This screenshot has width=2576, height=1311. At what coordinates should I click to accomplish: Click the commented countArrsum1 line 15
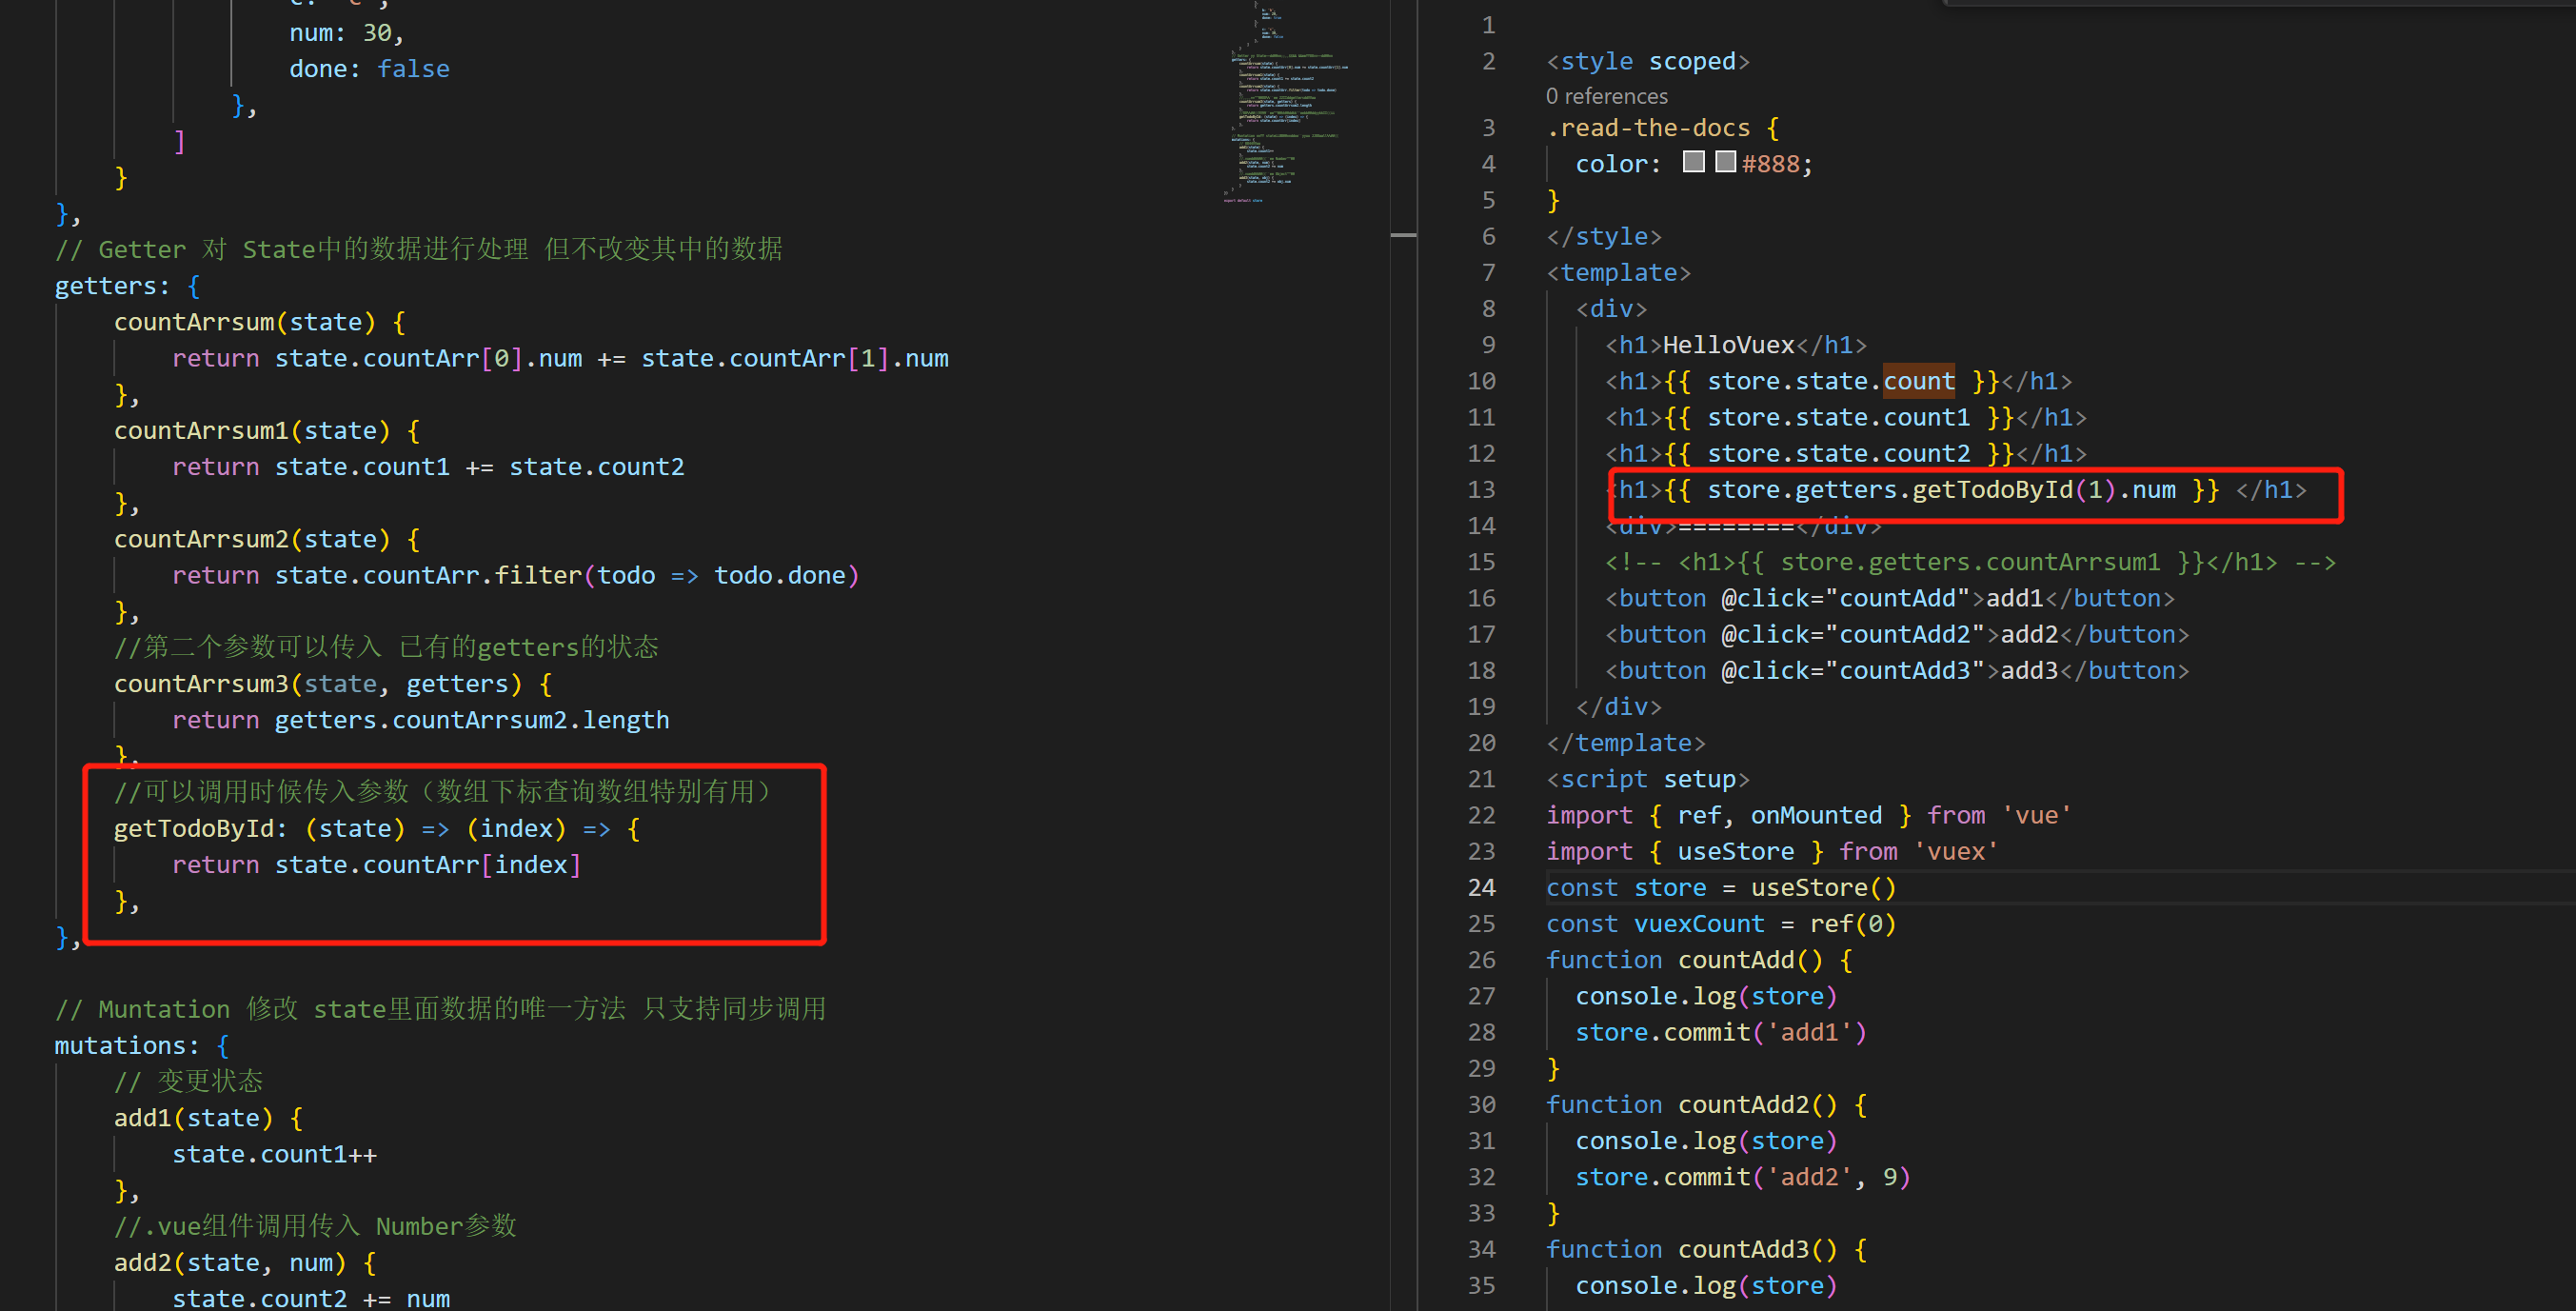[1969, 562]
